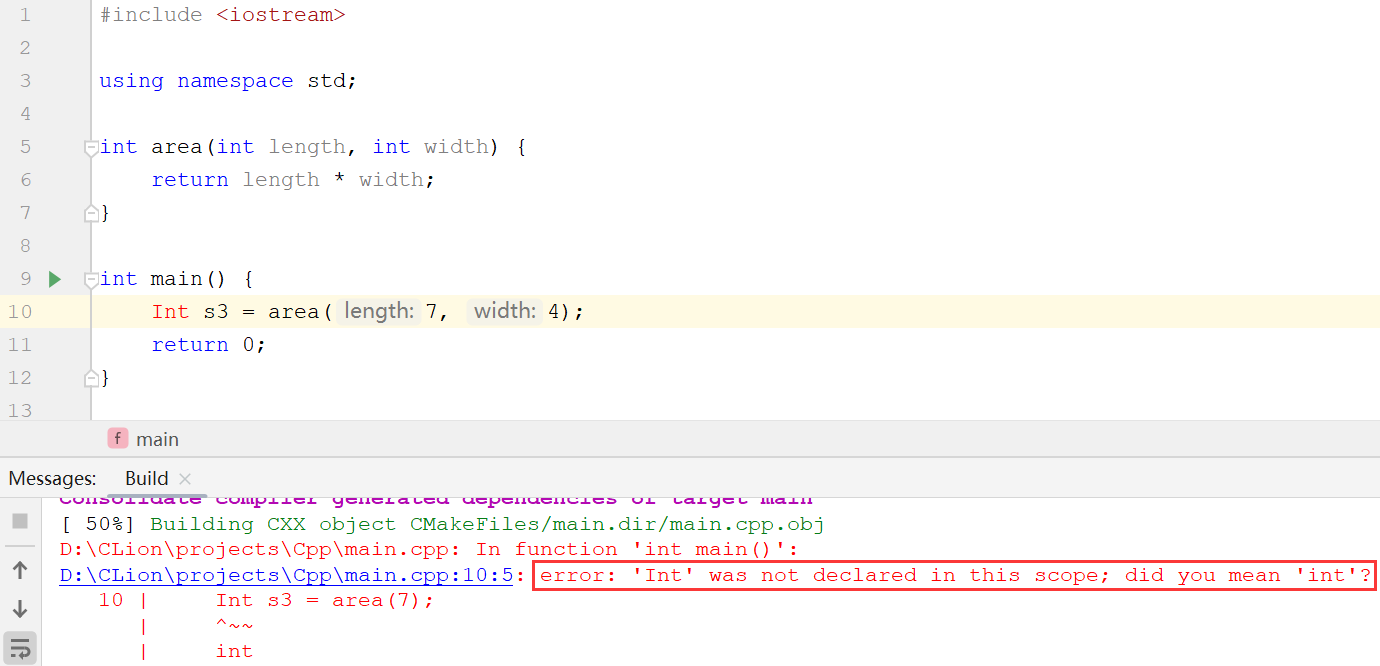Click the area call on line 10

click(294, 312)
